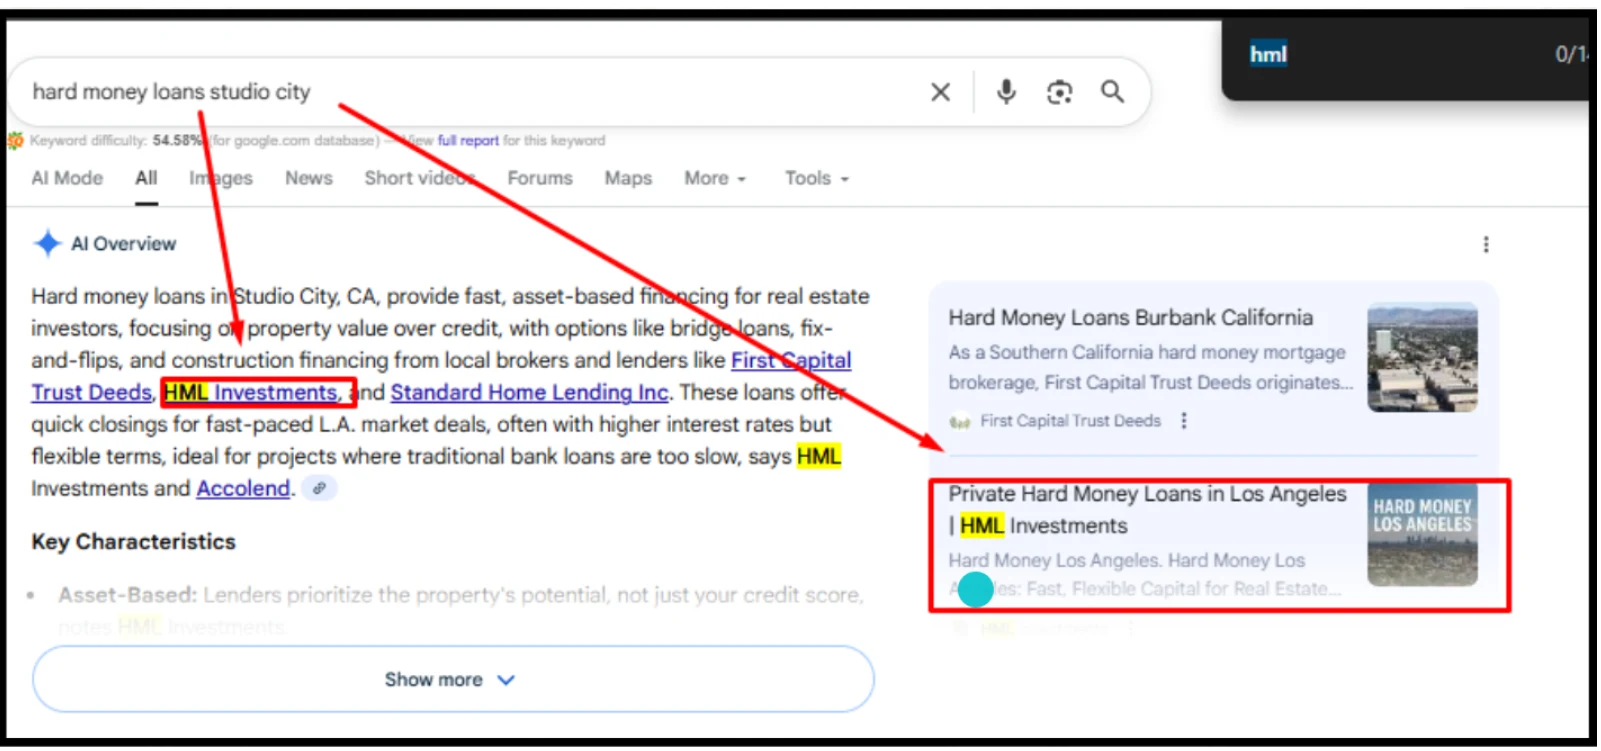1601x751 pixels.
Task: Open AI Overview three-dot options menu
Action: tap(1486, 244)
